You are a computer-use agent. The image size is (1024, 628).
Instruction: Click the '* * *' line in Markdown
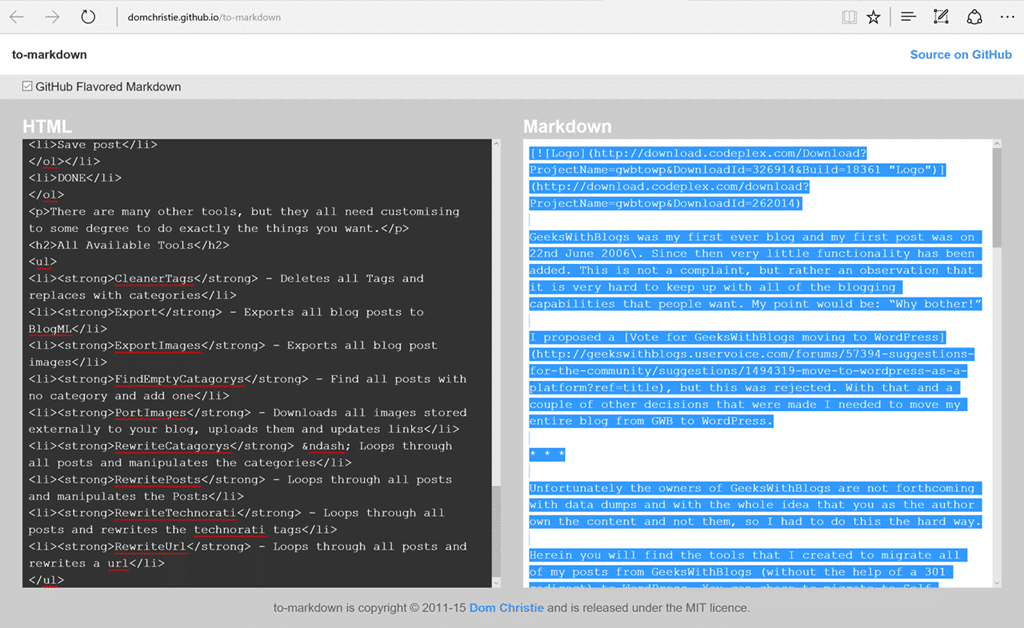(547, 454)
